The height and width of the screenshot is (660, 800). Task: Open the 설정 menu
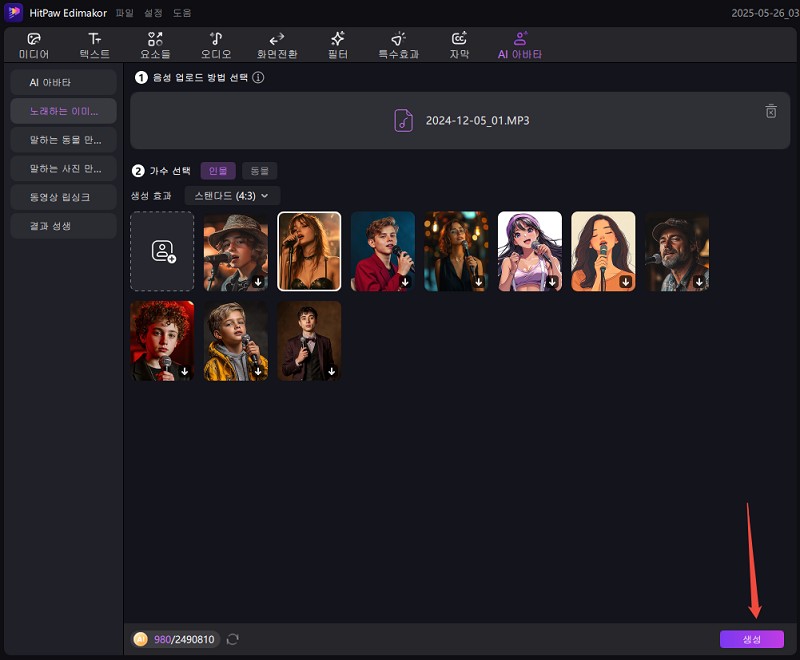click(153, 13)
